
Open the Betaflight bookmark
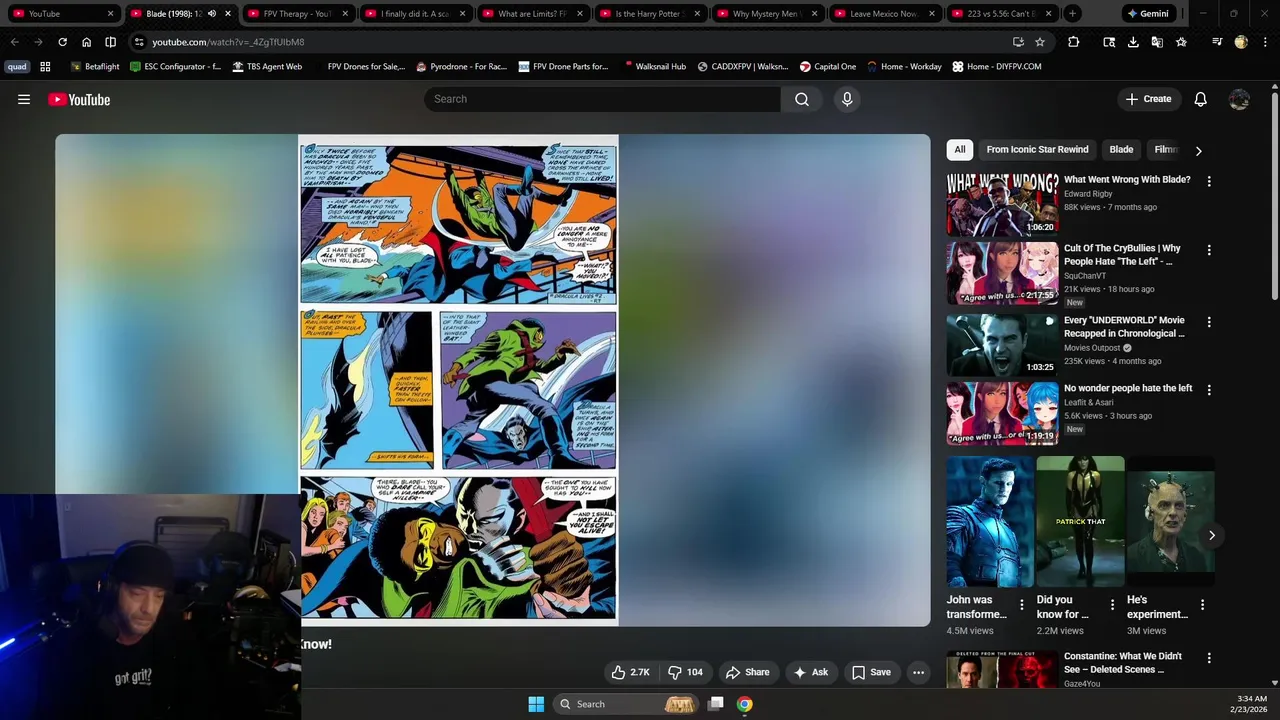pyautogui.click(x=95, y=66)
